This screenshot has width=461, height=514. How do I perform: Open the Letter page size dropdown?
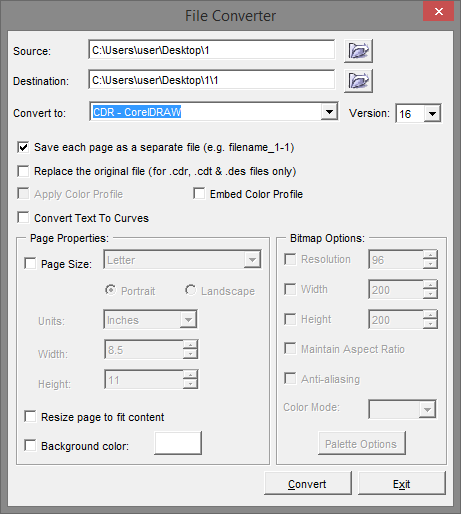[x=252, y=260]
